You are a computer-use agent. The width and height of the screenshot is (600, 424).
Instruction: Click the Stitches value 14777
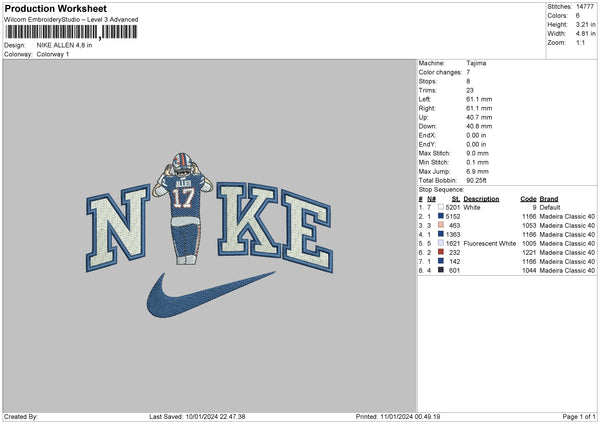(585, 7)
